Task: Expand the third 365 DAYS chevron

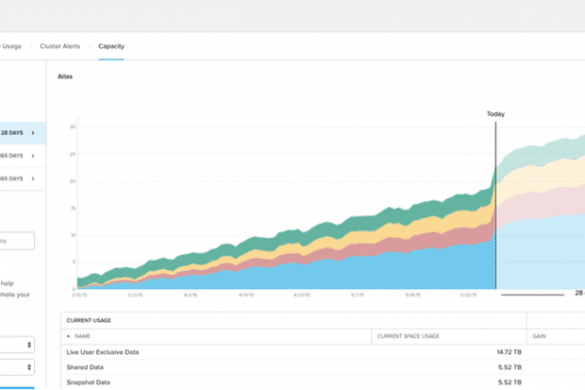Action: point(33,179)
